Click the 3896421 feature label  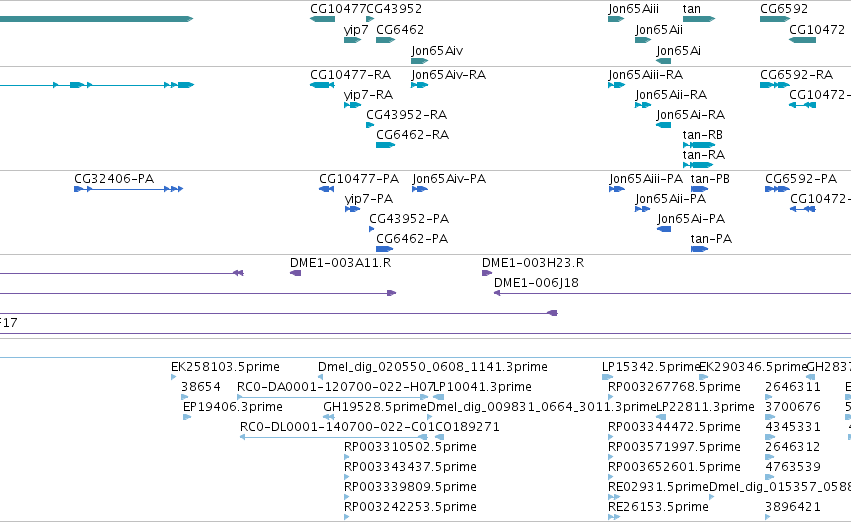[x=792, y=507]
